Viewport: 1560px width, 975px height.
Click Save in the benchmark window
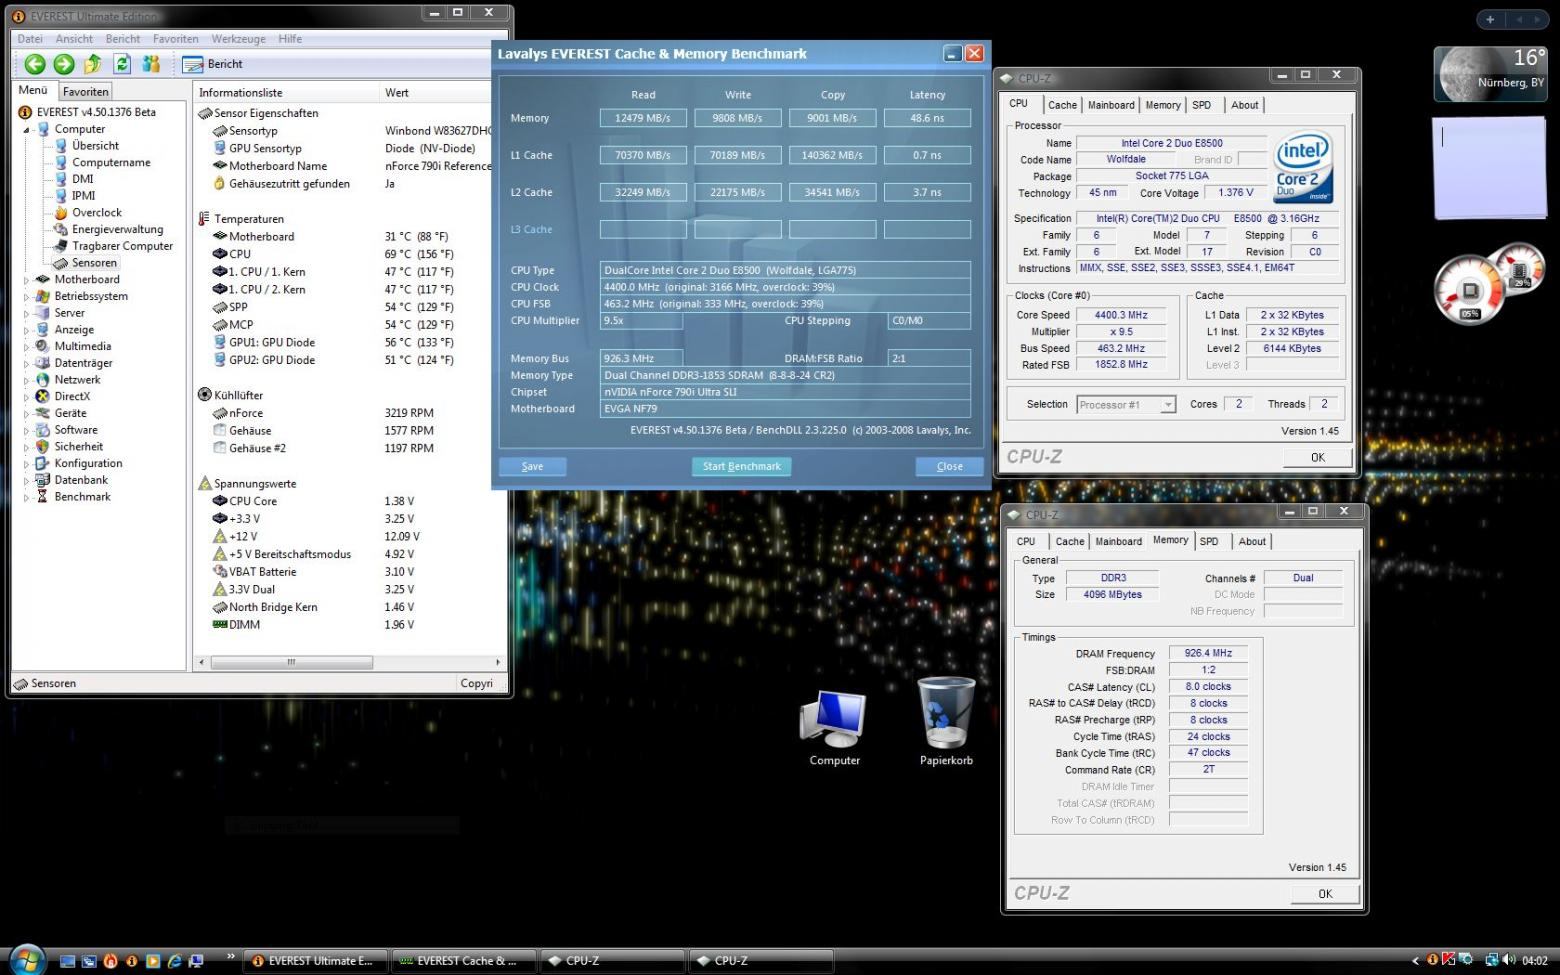pyautogui.click(x=533, y=466)
